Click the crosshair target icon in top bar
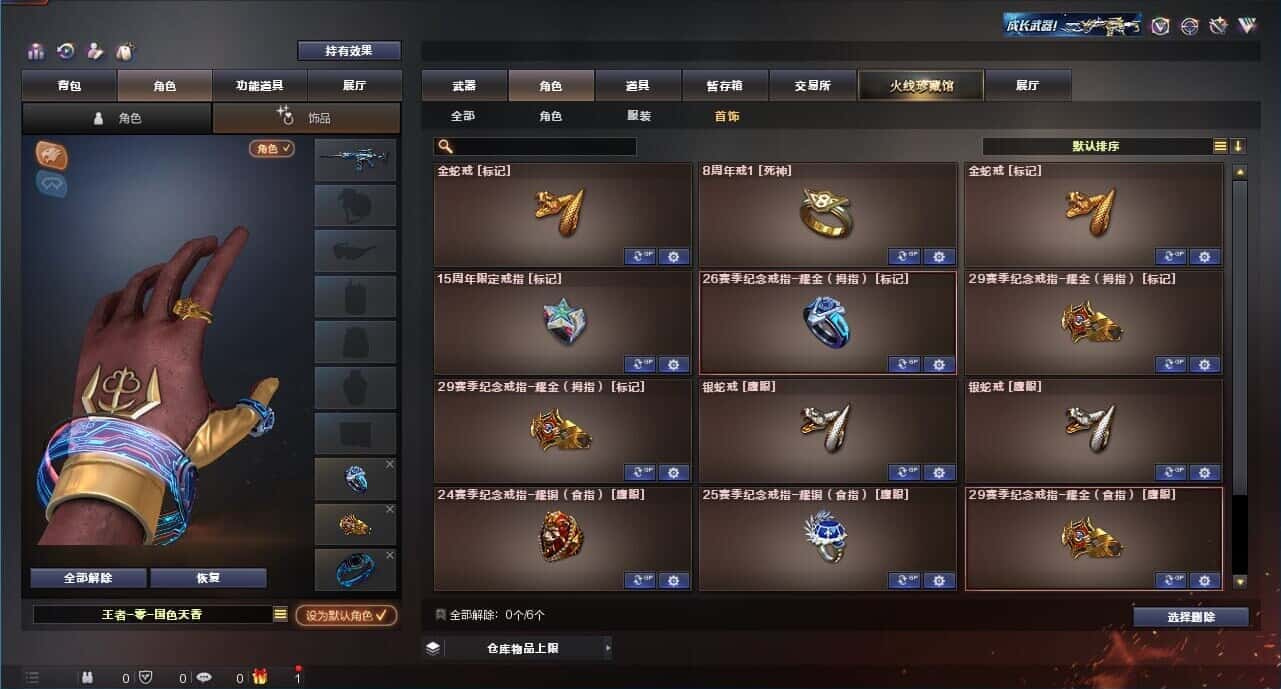 [x=1189, y=26]
